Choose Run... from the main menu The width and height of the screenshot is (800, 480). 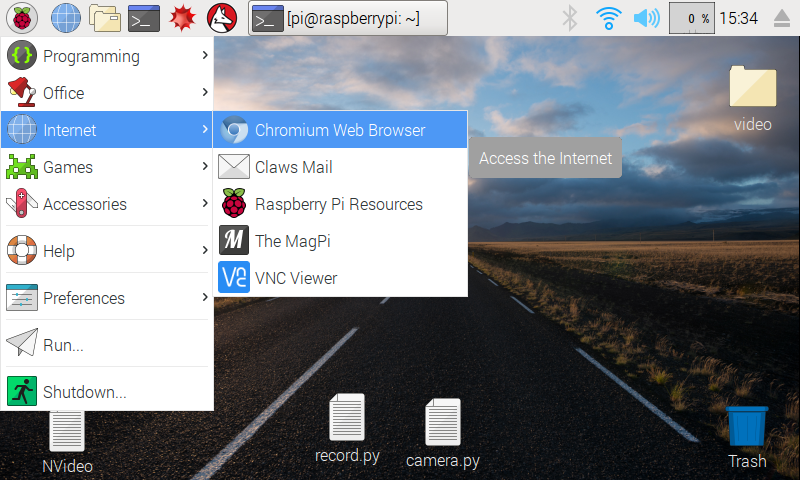click(x=107, y=345)
